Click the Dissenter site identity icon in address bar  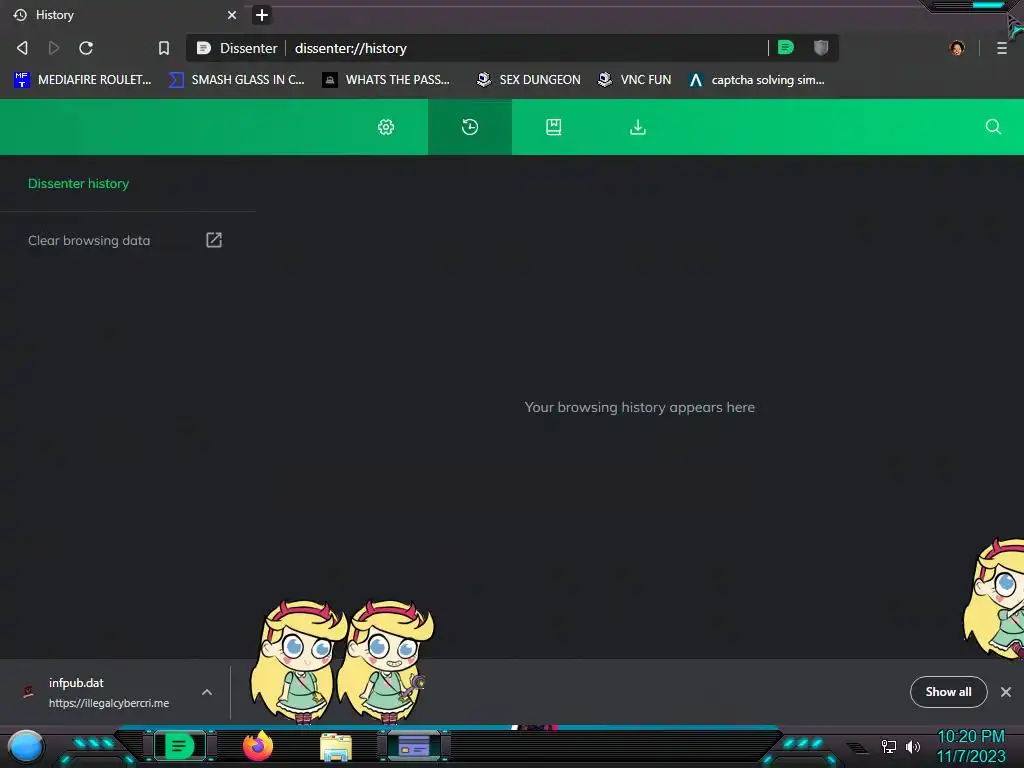click(204, 48)
